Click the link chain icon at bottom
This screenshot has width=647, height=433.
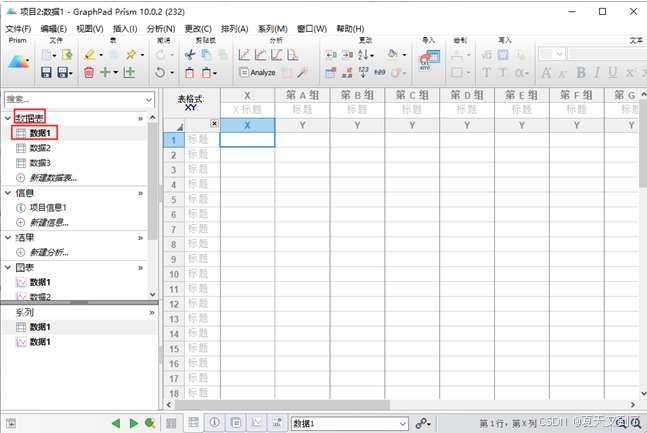coord(421,423)
